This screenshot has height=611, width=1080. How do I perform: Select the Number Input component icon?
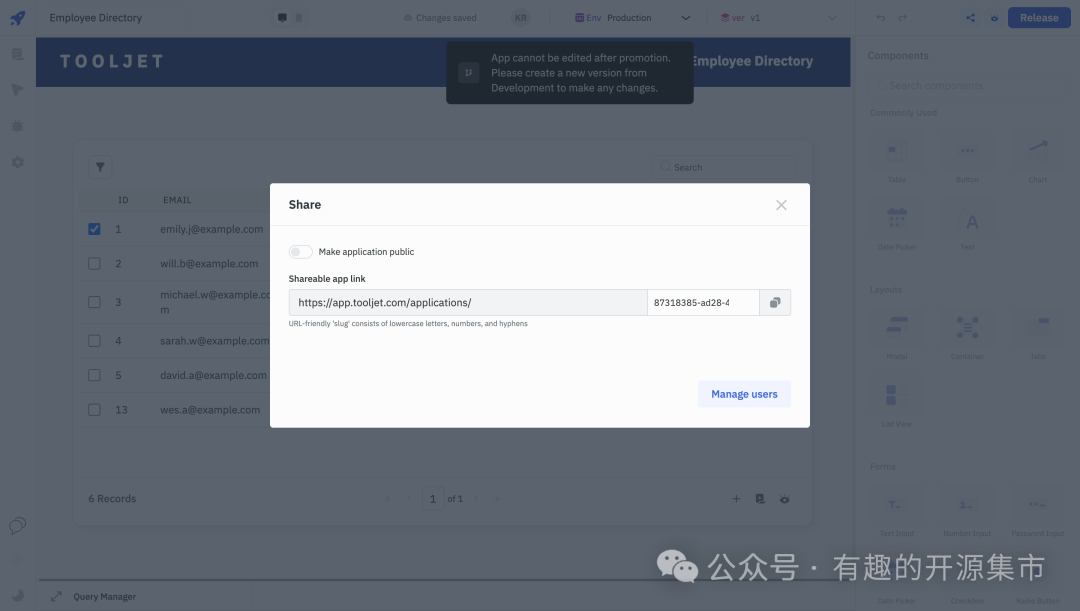967,505
